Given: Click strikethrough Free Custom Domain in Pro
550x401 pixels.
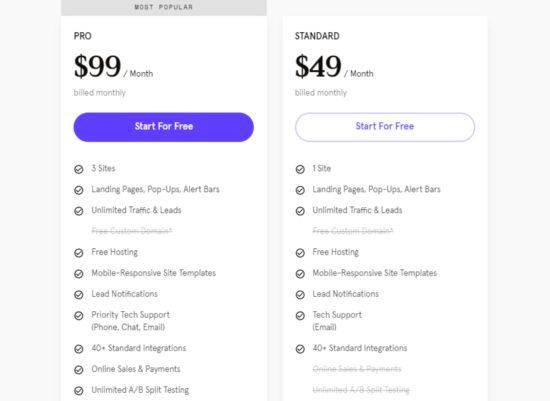Looking at the screenshot, I should click(x=132, y=231).
